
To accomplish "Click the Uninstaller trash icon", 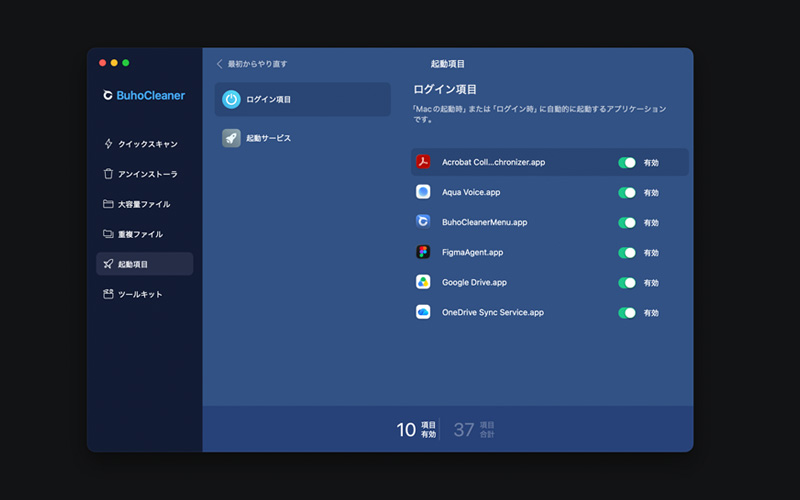I will 108,173.
